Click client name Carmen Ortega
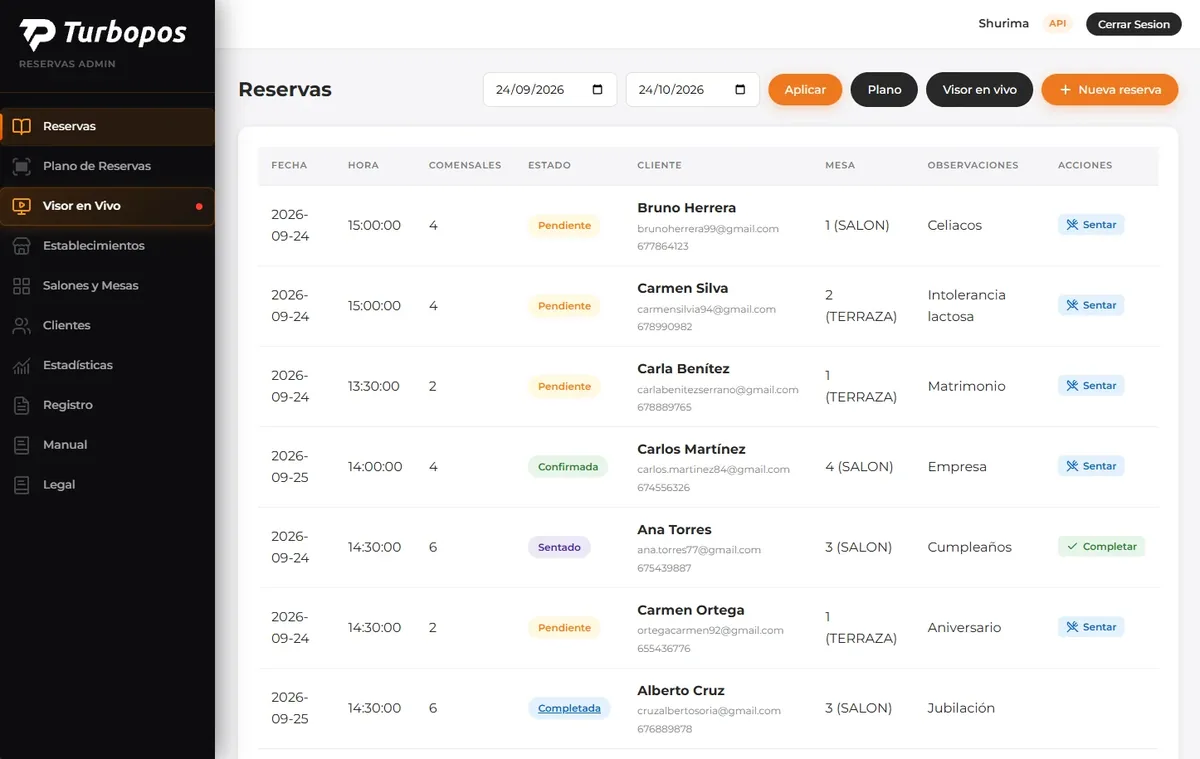 tap(691, 610)
